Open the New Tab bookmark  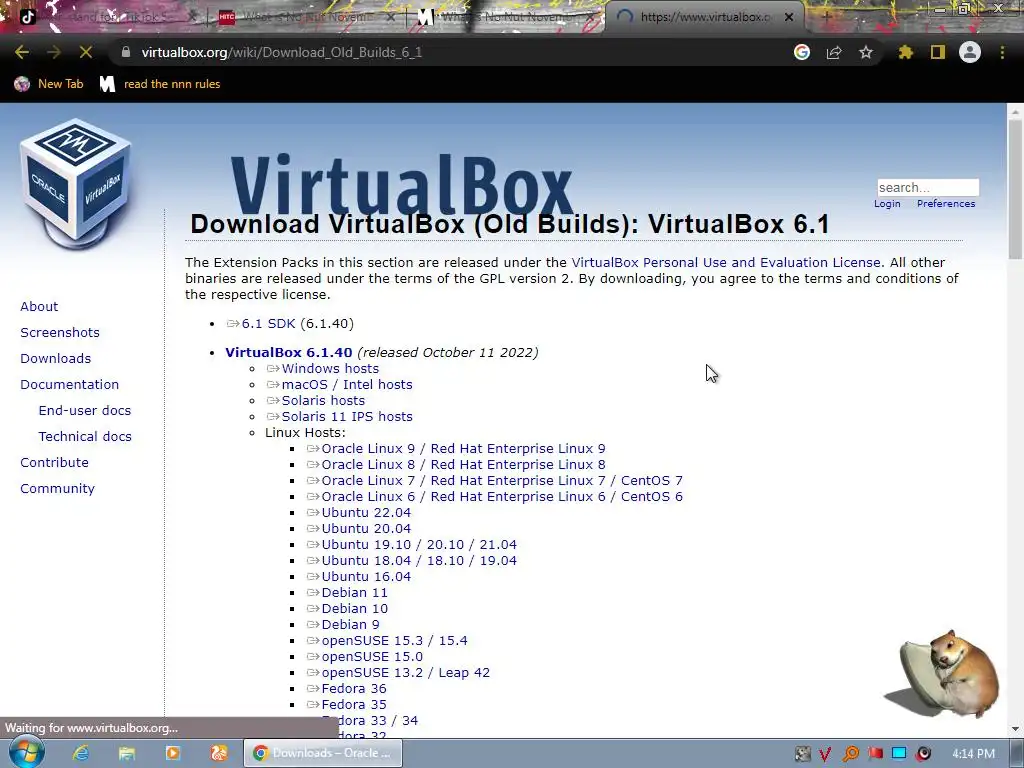click(49, 84)
